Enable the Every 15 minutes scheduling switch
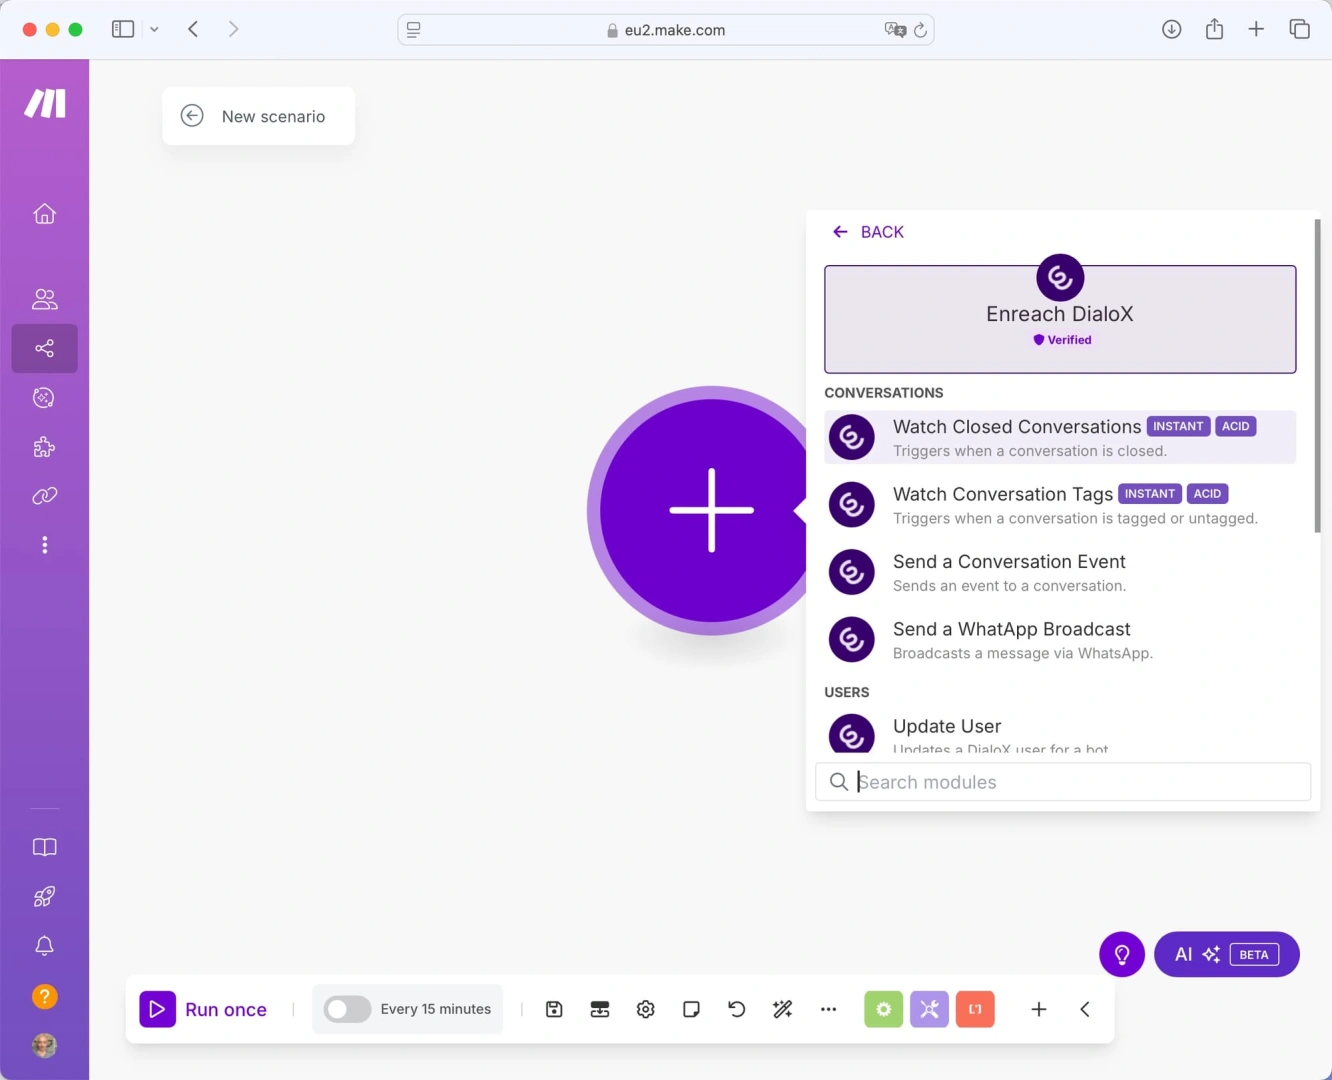 (347, 1009)
